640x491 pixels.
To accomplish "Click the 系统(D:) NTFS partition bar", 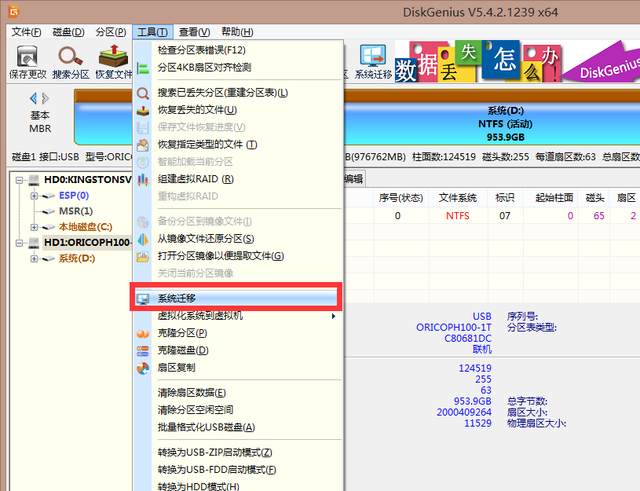I will click(x=505, y=124).
